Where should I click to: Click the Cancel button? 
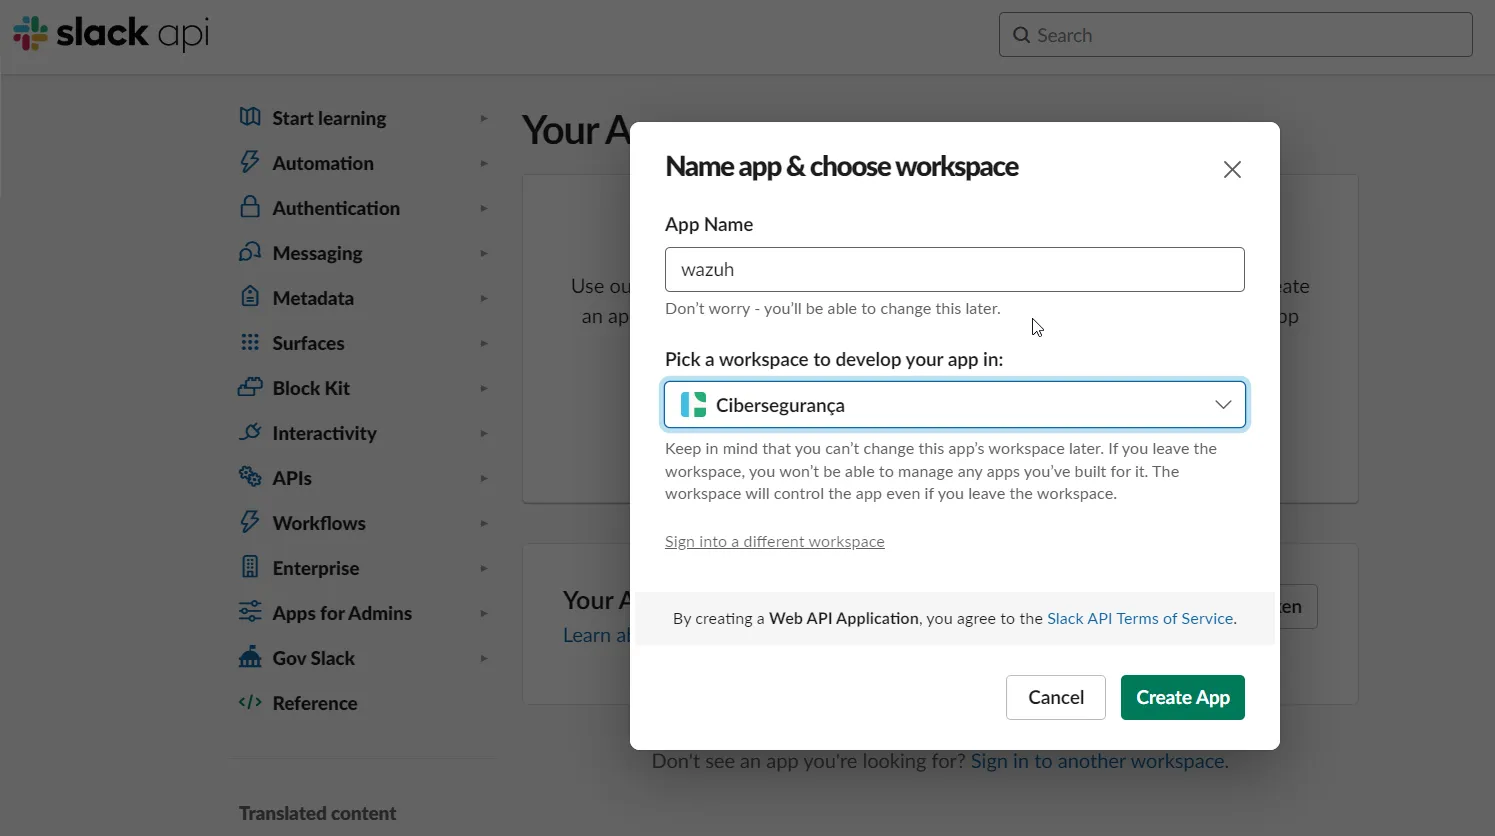point(1056,697)
